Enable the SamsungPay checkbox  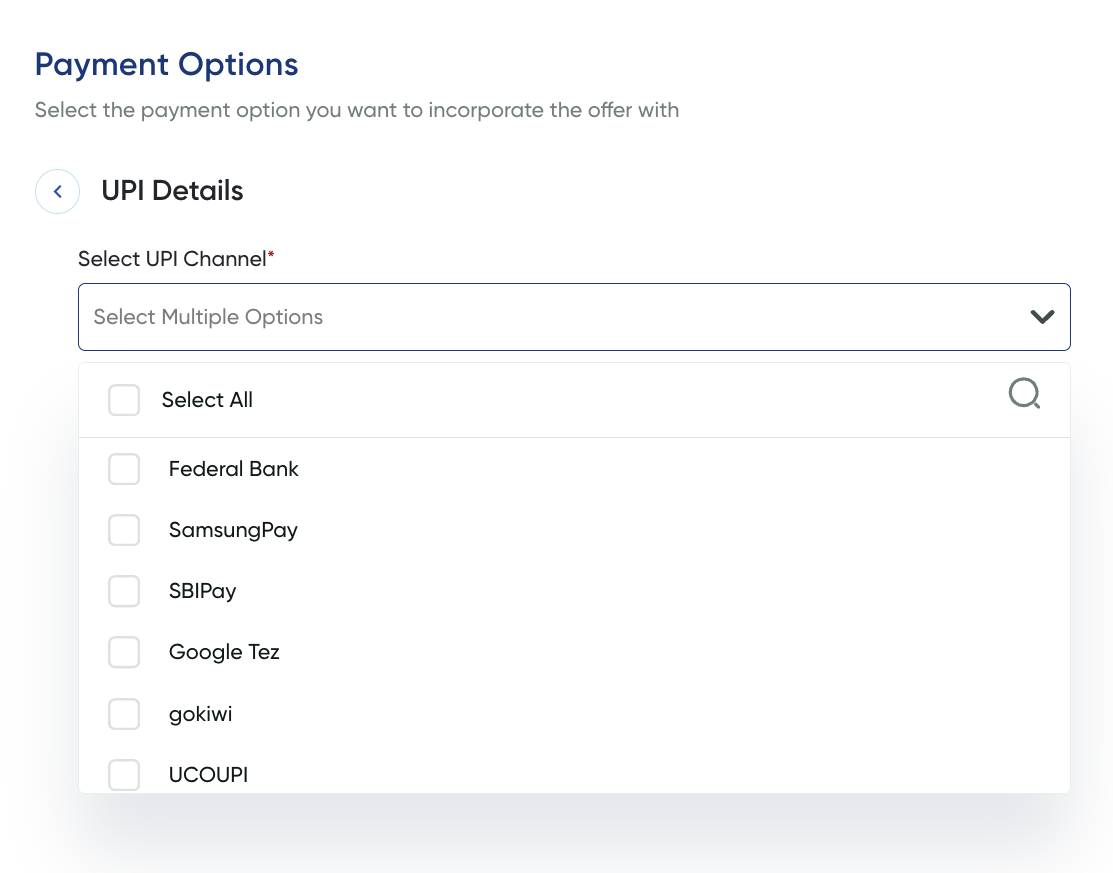pos(124,530)
